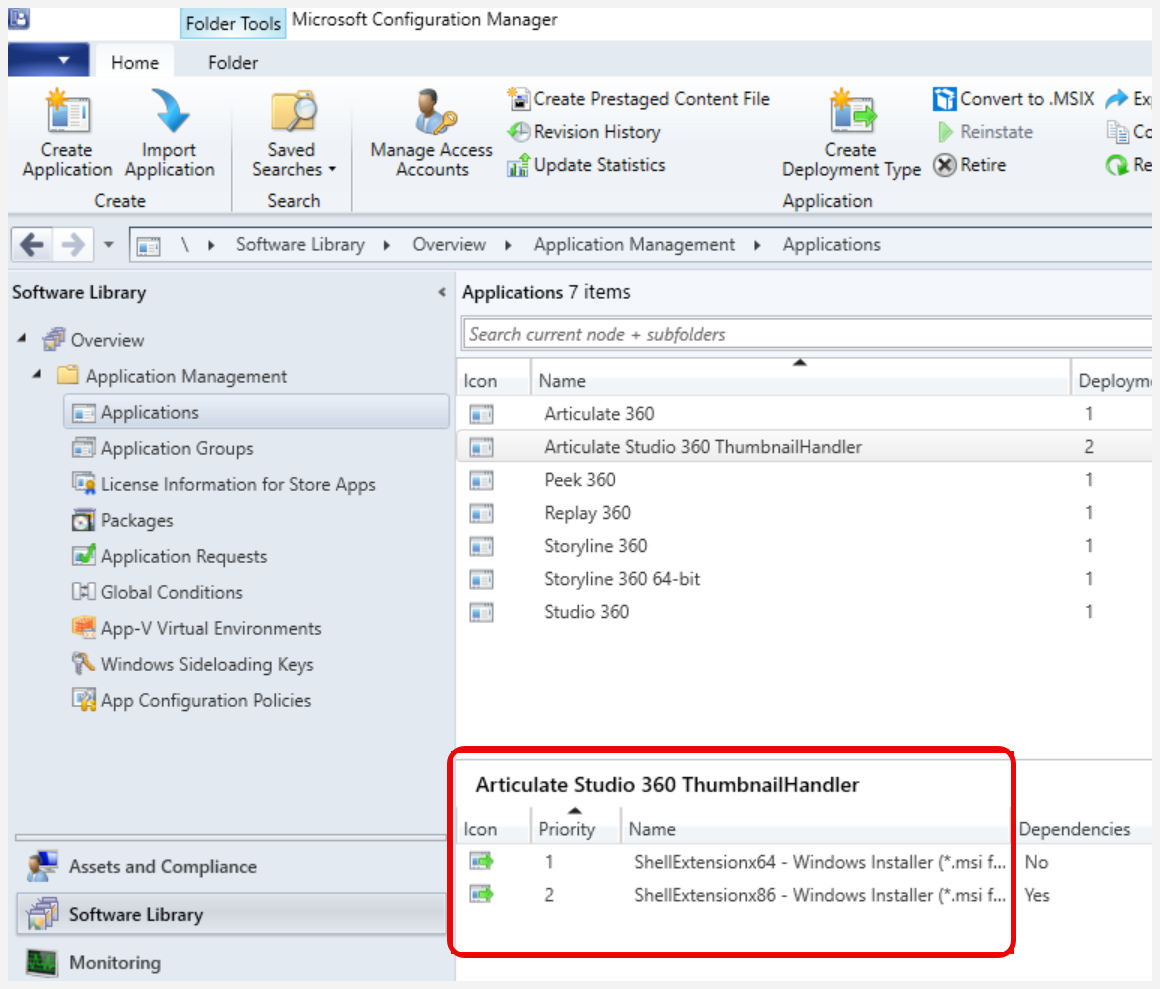Viewport: 1160px width, 989px height.
Task: Click Create Prestaged Content File icon
Action: click(x=518, y=98)
